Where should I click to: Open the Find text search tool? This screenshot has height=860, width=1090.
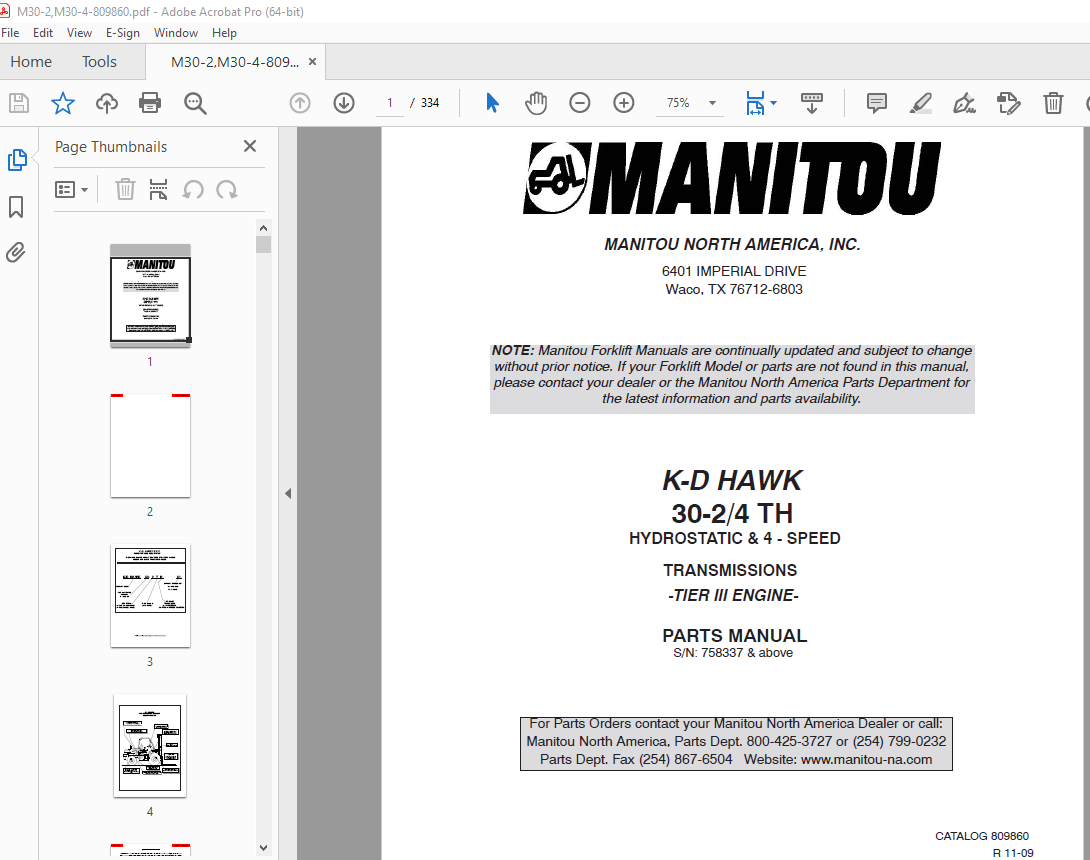pos(195,104)
